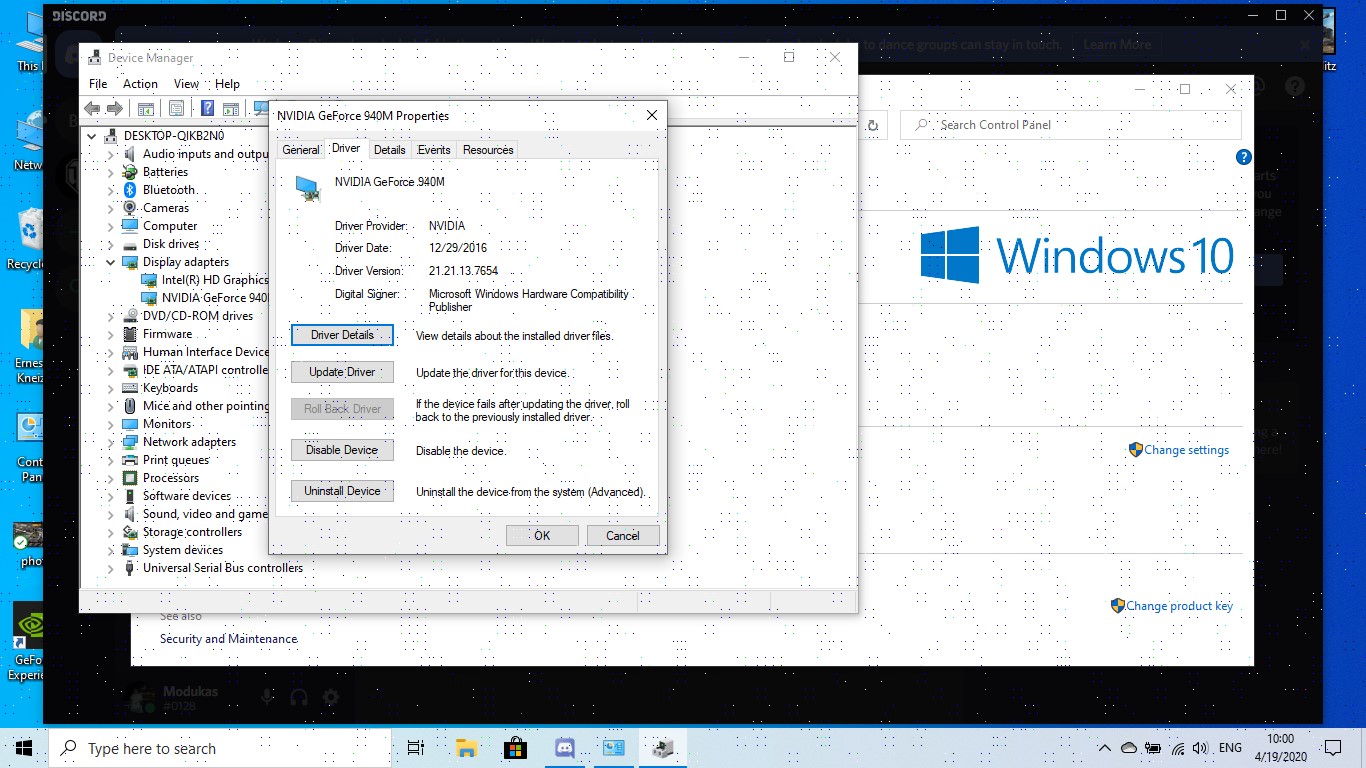Collapse the DESKTOP-QIKB2N0 root node
Viewport: 1366px width, 768px height.
(93, 136)
